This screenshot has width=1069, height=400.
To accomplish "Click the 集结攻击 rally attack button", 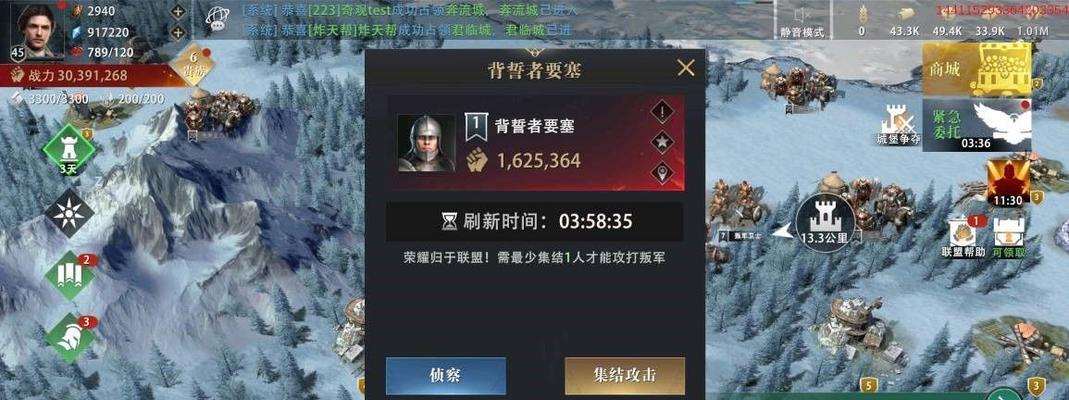I will coord(624,375).
